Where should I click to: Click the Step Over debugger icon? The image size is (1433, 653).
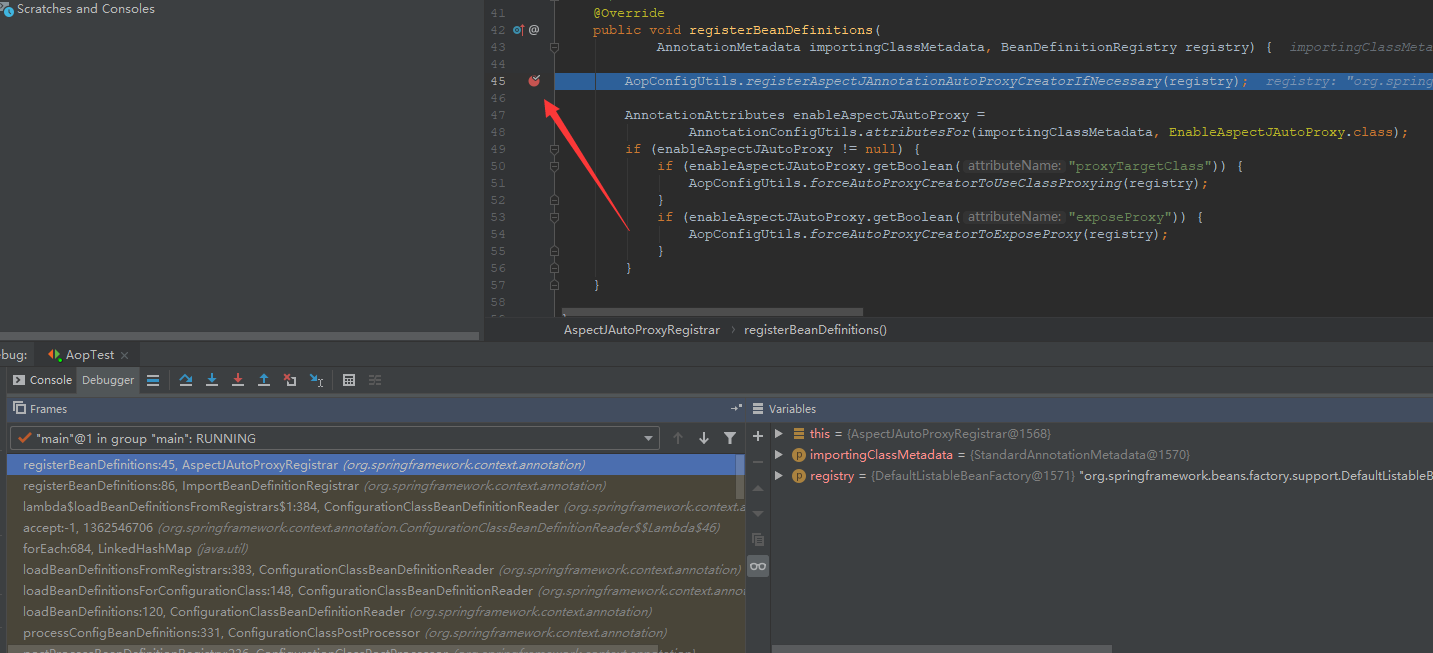(x=186, y=380)
